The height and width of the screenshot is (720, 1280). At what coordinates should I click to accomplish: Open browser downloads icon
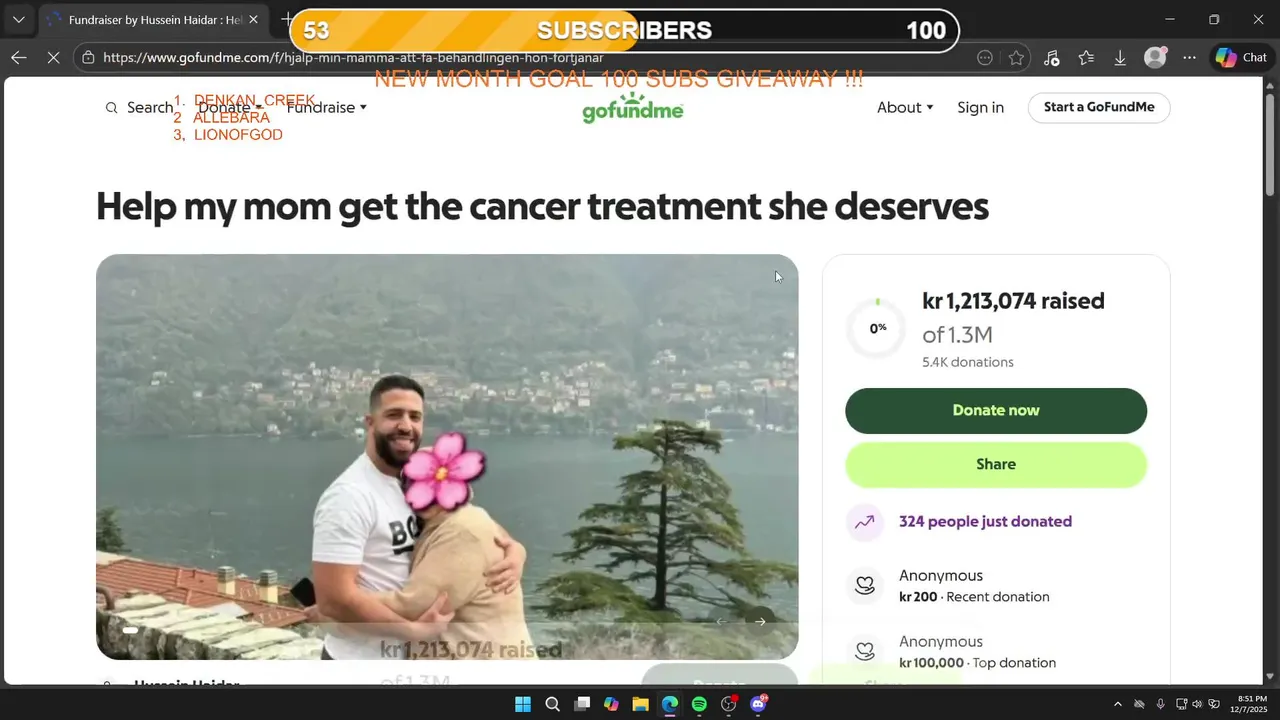(1120, 58)
